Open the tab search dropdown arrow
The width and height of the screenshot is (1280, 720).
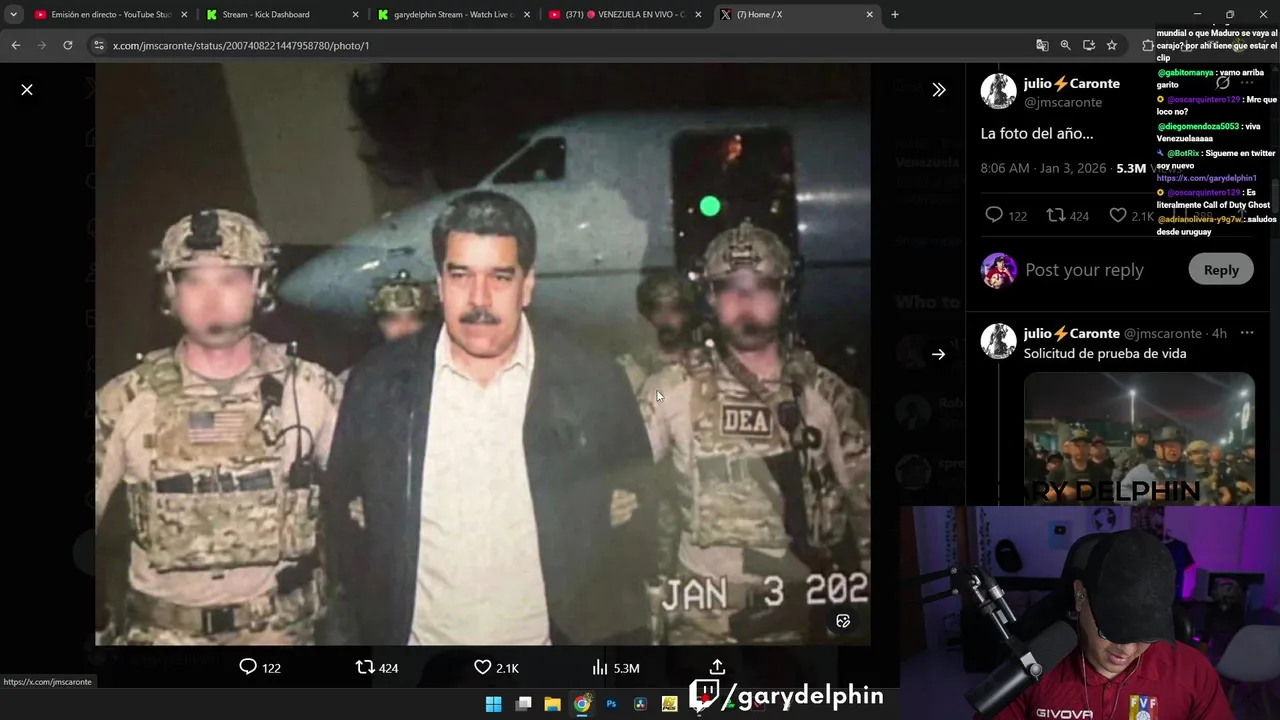click(13, 14)
